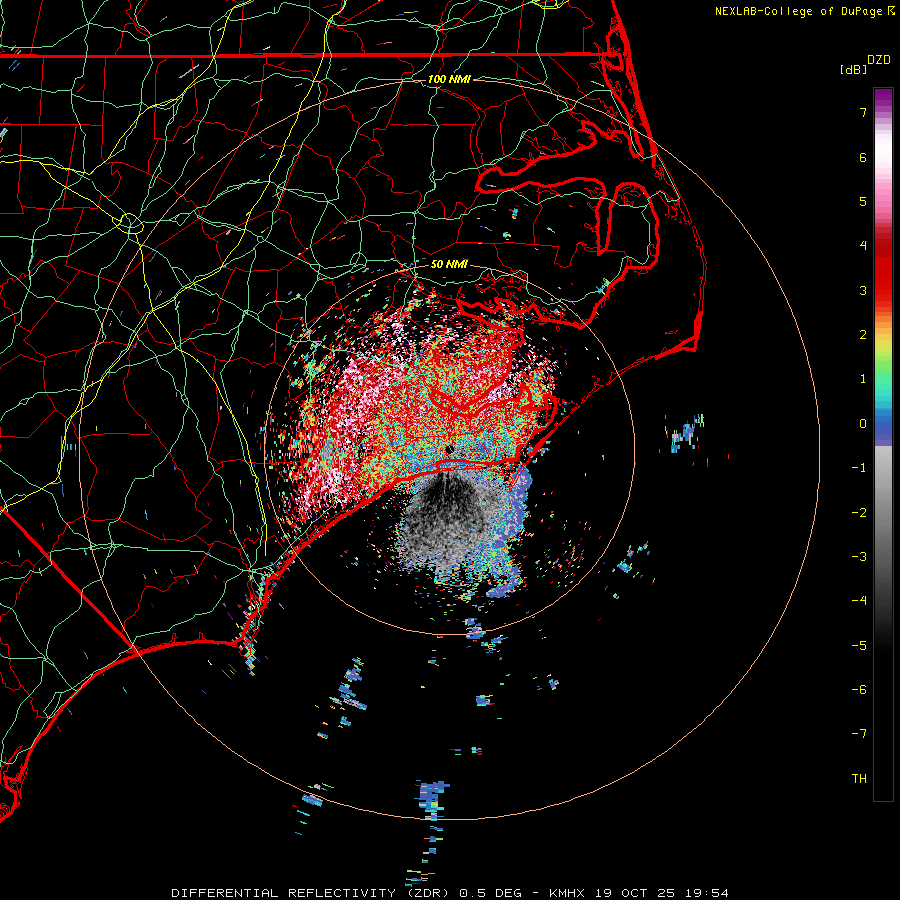Click the 100 NMI range ring label
The width and height of the screenshot is (900, 900).
[449, 79]
